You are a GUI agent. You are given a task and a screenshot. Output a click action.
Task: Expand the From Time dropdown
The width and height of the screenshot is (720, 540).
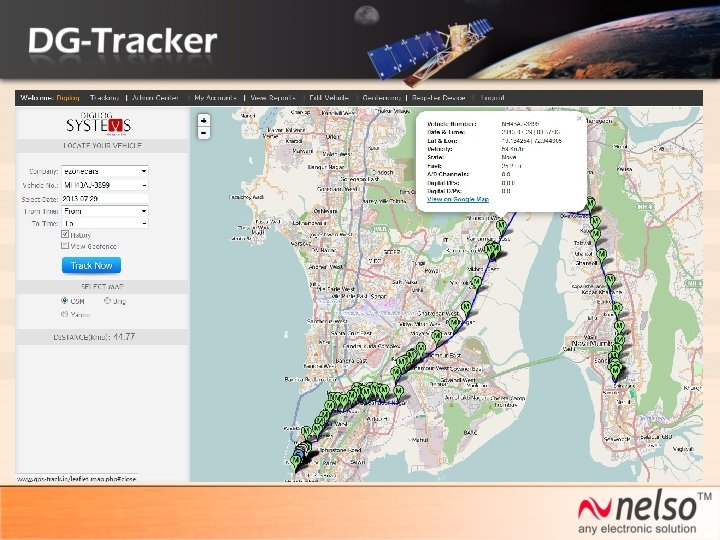(105, 211)
